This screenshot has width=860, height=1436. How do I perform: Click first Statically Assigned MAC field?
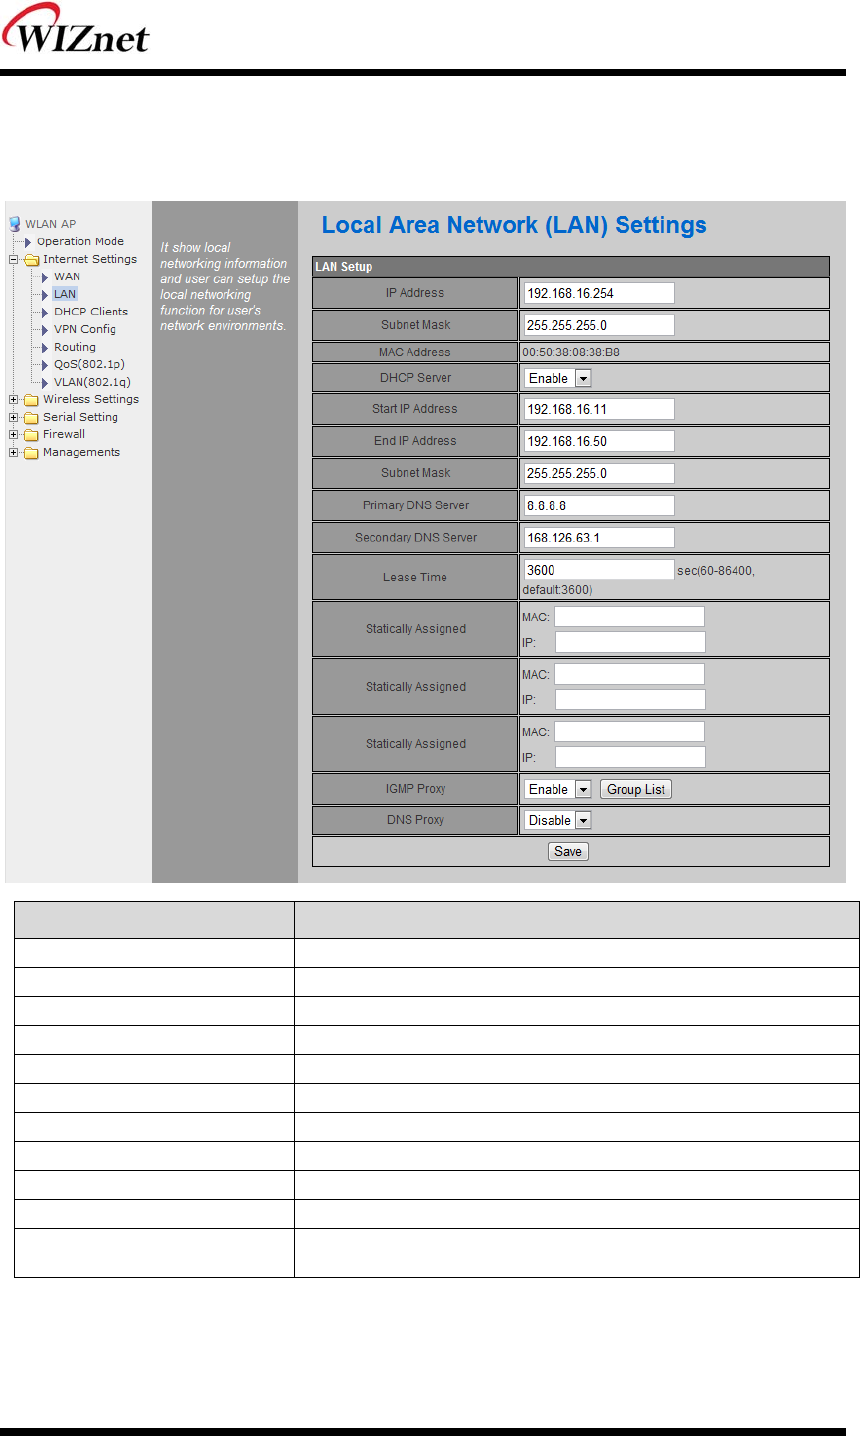click(x=630, y=617)
